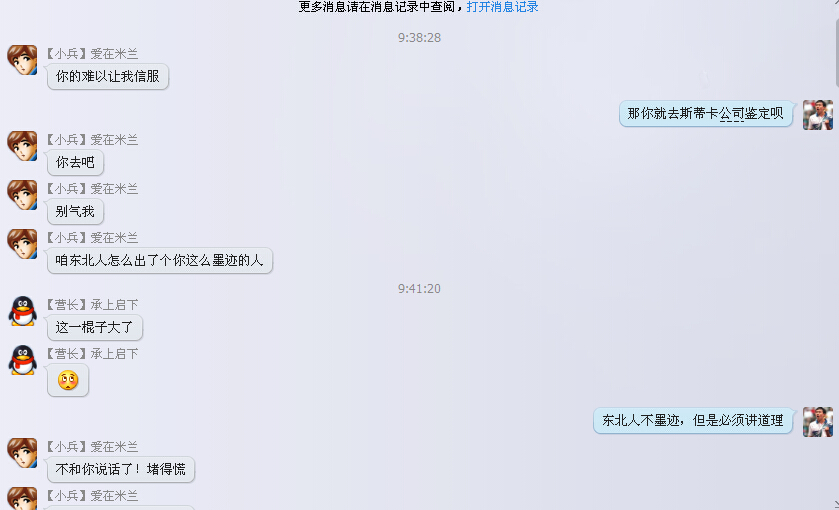839x510 pixels.
Task: Click avatar beside 咱东北人怎么出了个你这么墨迹的人
Action: click(x=22, y=244)
